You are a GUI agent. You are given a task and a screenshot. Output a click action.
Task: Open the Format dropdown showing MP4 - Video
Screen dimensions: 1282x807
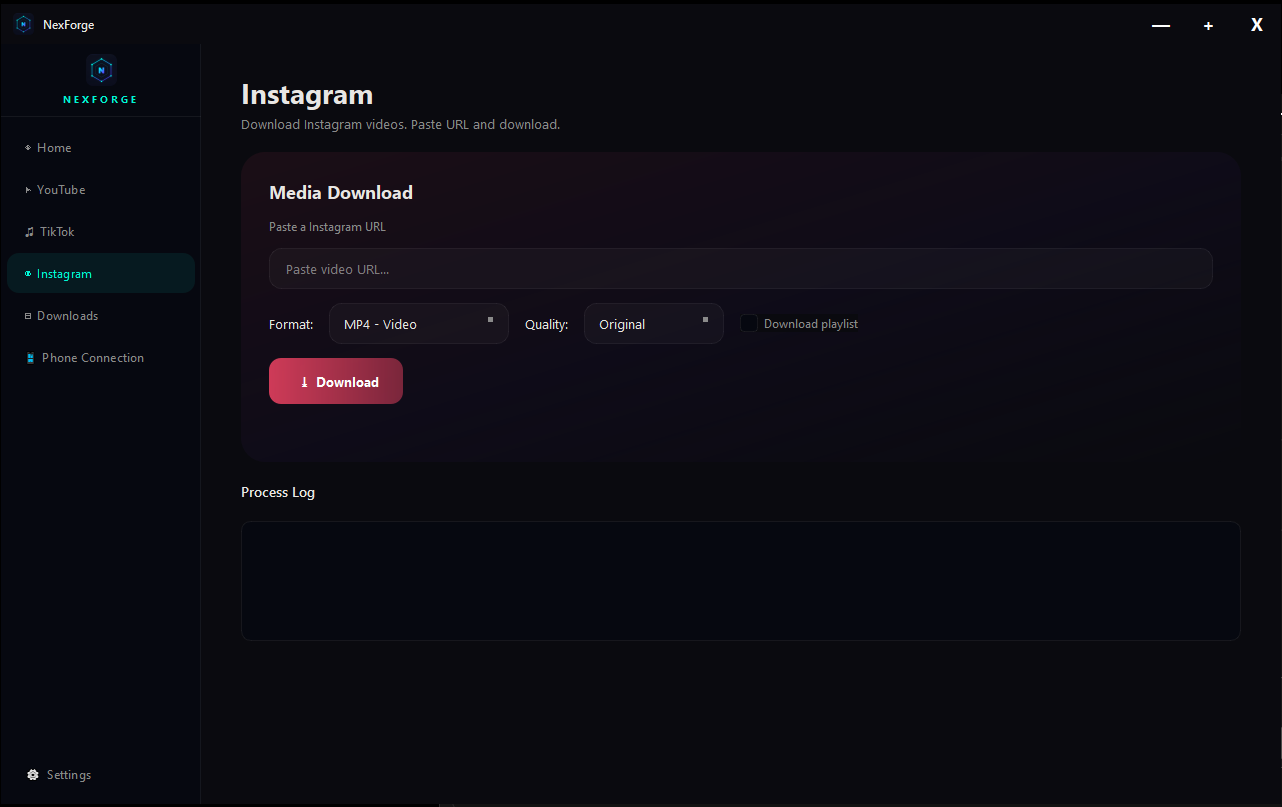[419, 324]
